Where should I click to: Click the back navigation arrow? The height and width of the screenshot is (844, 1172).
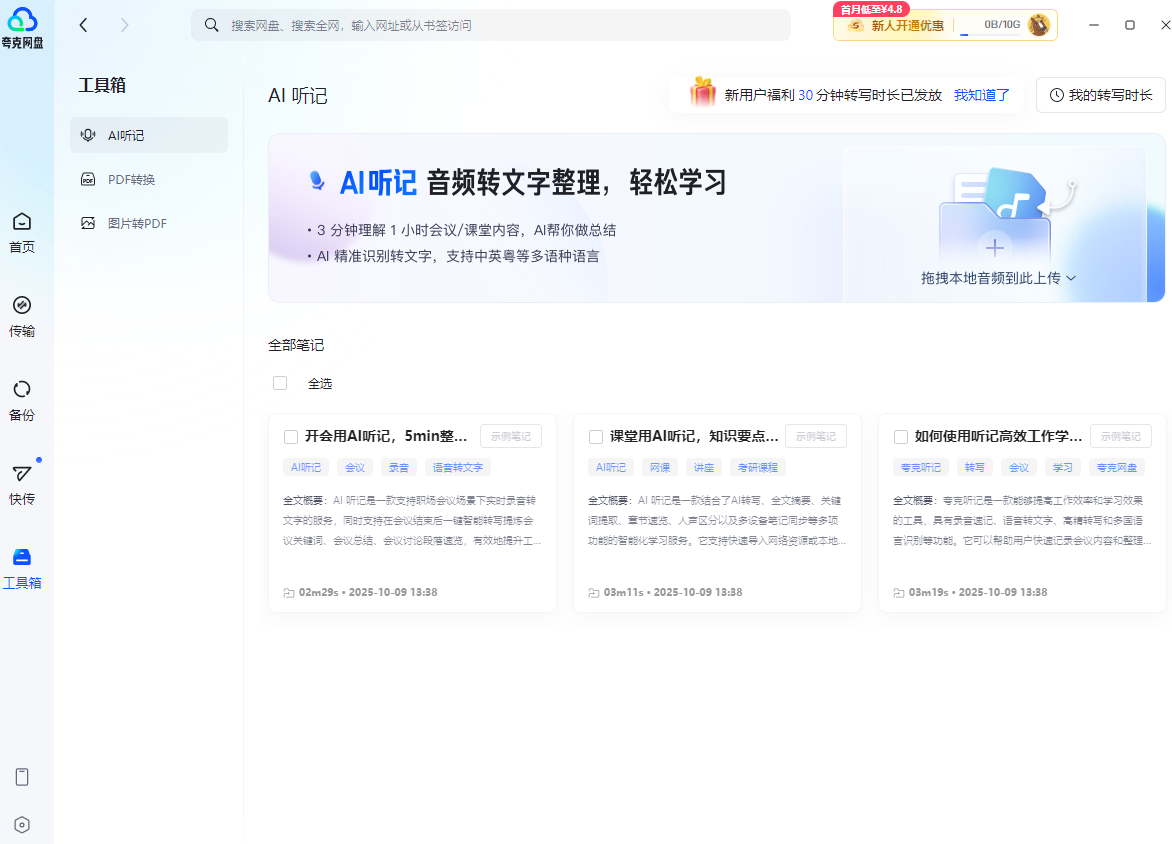[x=84, y=25]
